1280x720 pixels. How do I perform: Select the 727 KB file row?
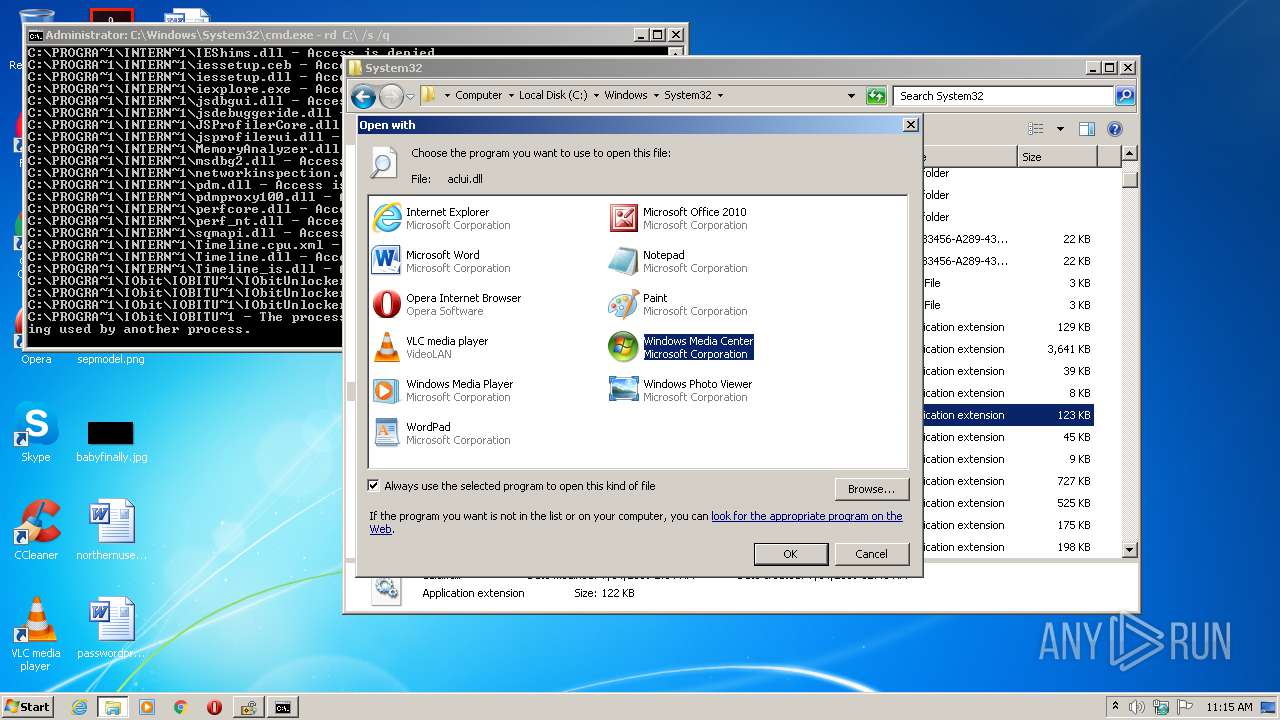(x=1007, y=481)
